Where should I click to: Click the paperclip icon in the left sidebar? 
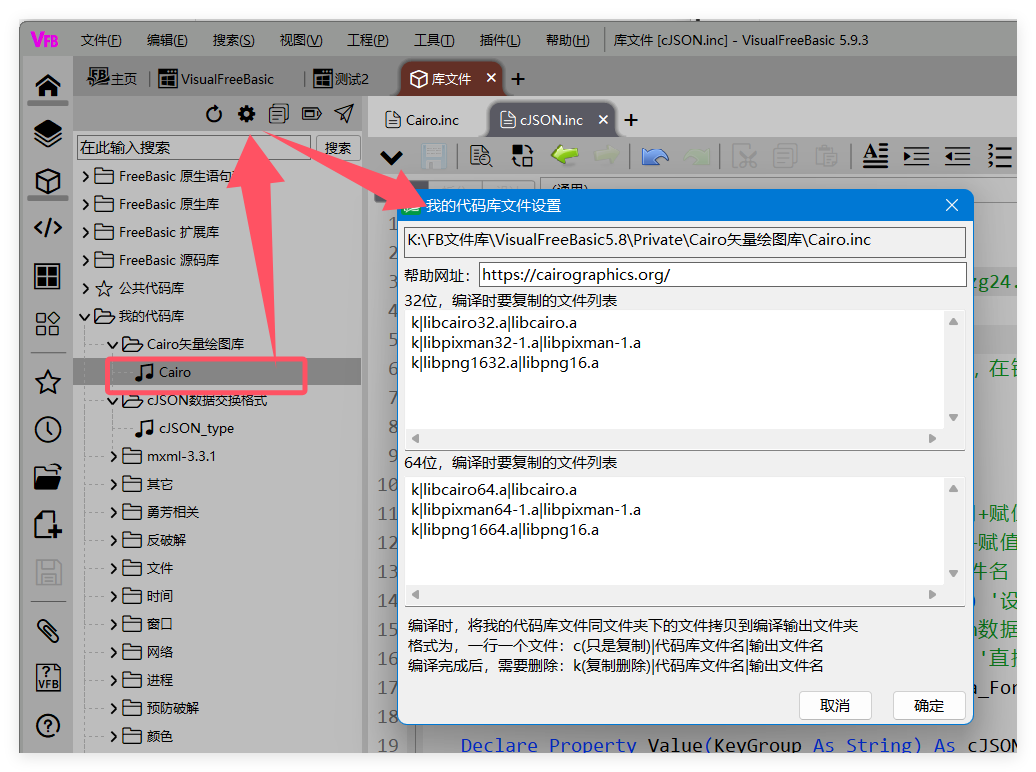pos(47,630)
